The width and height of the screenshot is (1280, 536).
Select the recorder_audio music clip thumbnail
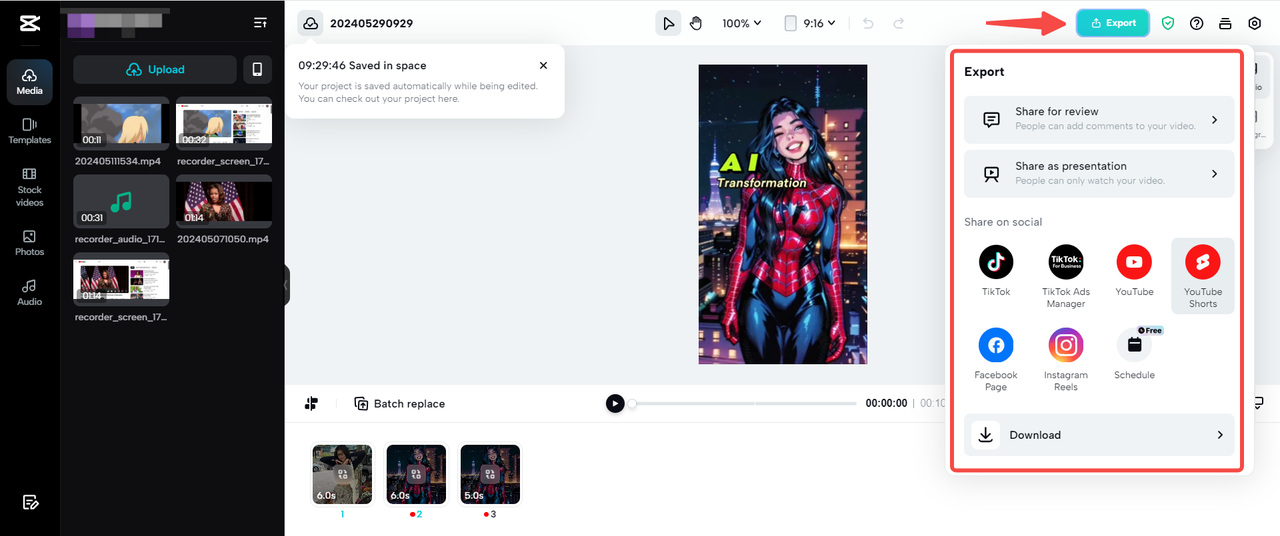click(x=121, y=202)
